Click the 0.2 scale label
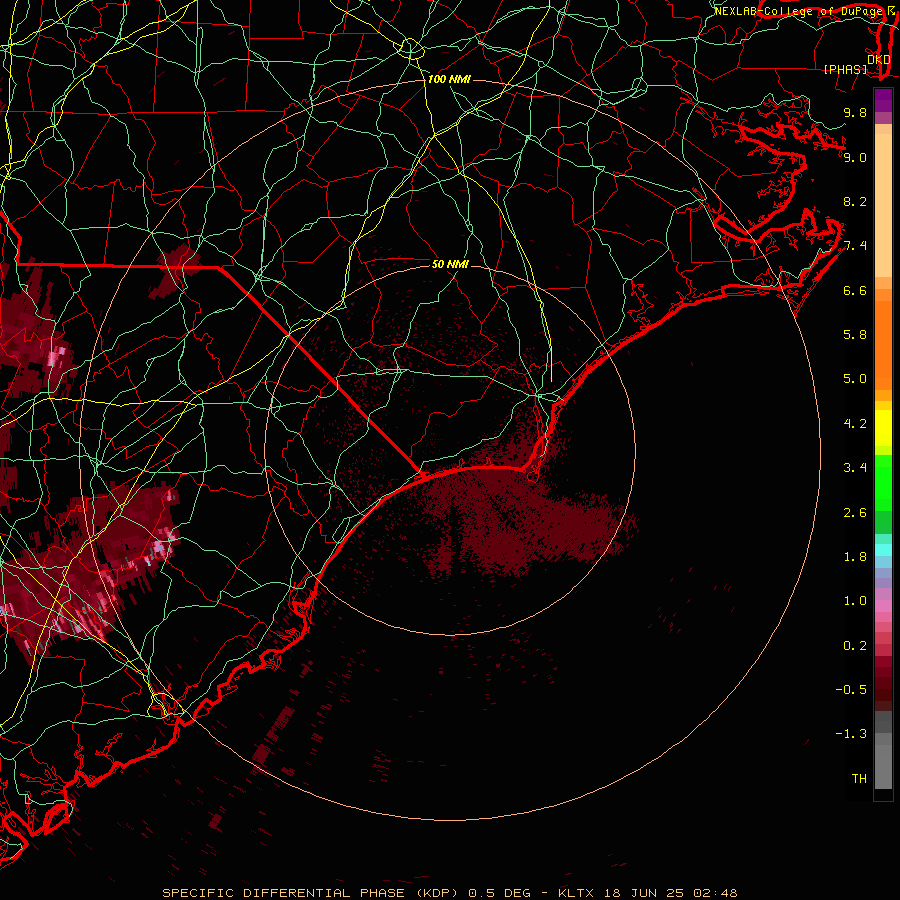 (x=855, y=646)
